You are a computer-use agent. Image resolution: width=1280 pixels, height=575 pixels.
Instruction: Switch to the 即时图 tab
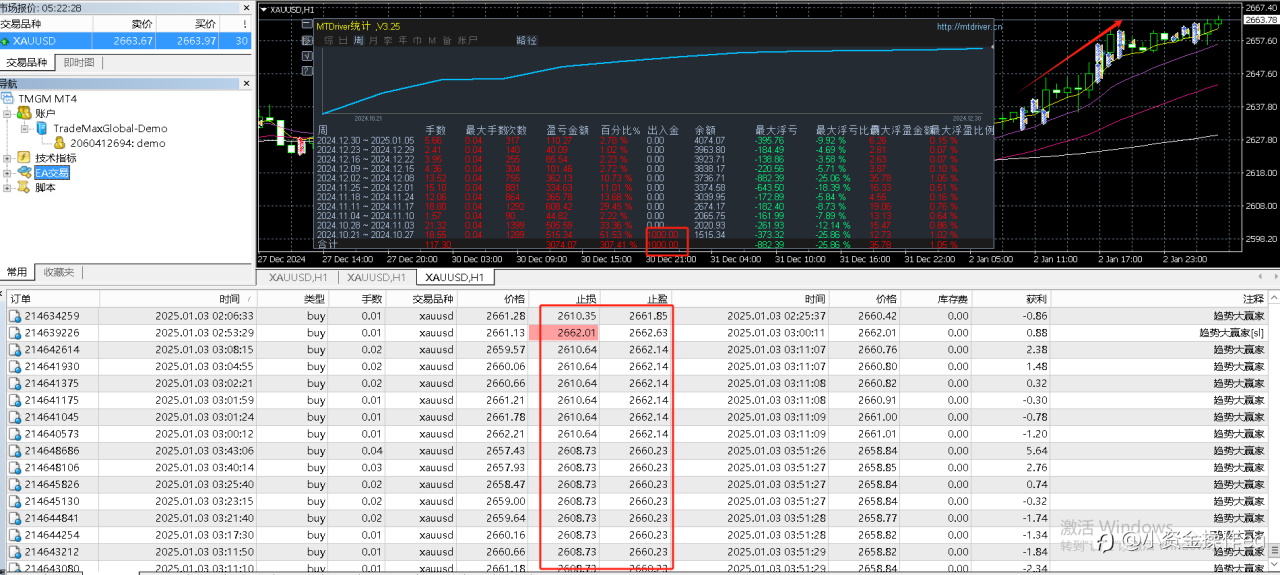tap(79, 62)
